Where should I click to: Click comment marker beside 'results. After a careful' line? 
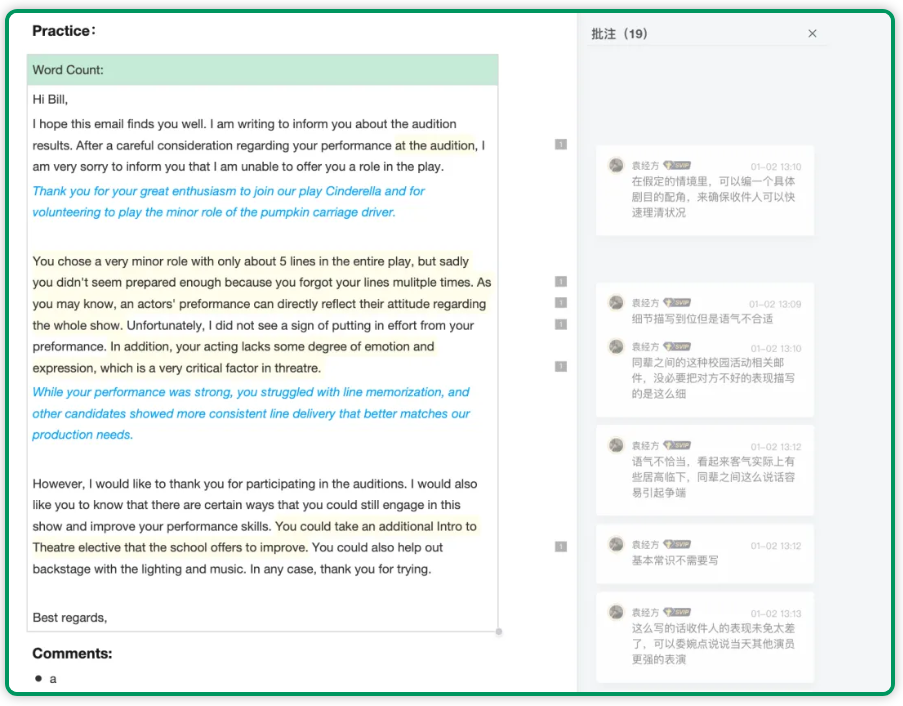[x=561, y=145]
